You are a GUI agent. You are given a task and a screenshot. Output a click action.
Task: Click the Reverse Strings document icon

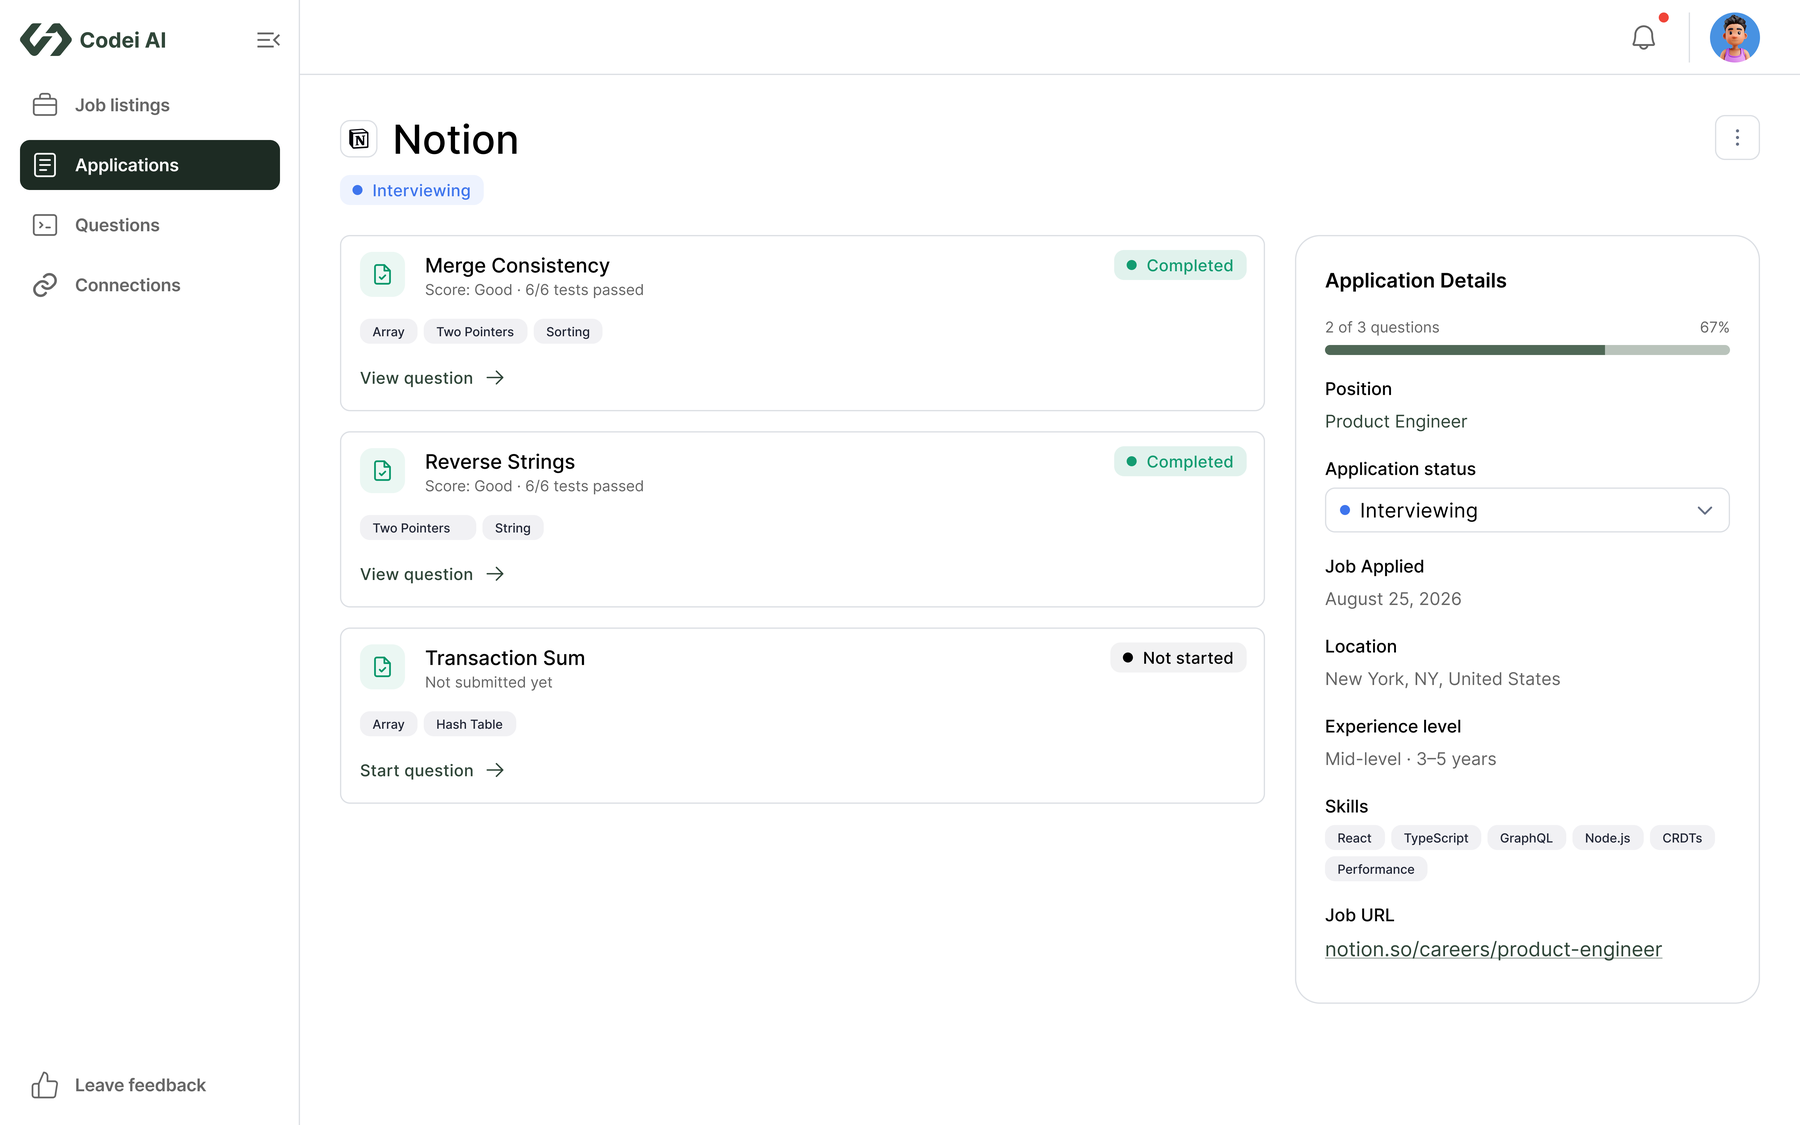[382, 471]
